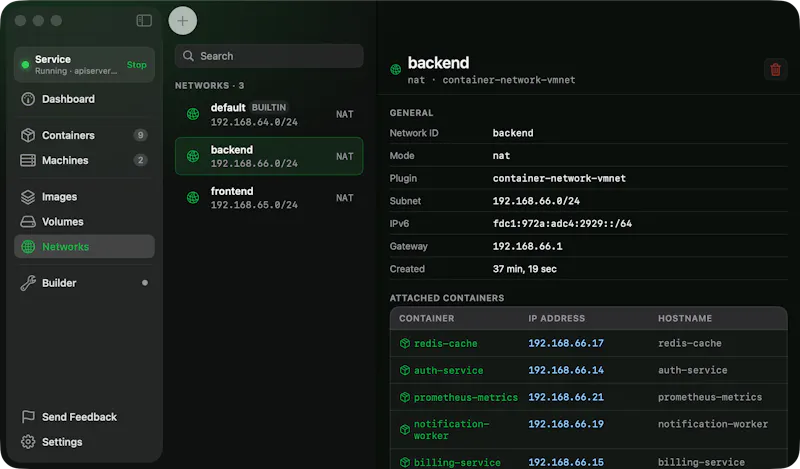Delete the backend network via trash icon
Image resolution: width=800 pixels, height=469 pixels.
(x=775, y=69)
